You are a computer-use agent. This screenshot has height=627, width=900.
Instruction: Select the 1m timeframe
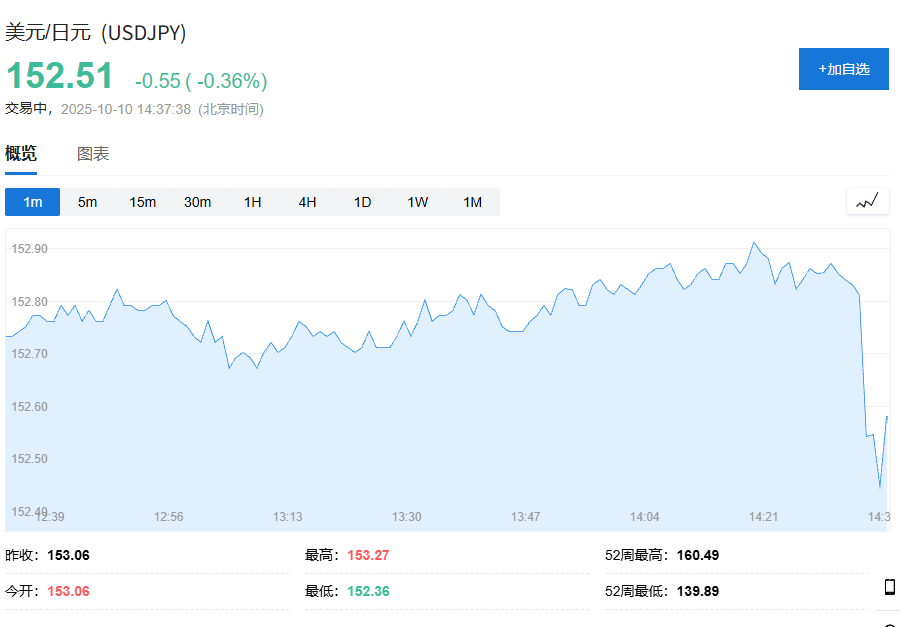(33, 202)
